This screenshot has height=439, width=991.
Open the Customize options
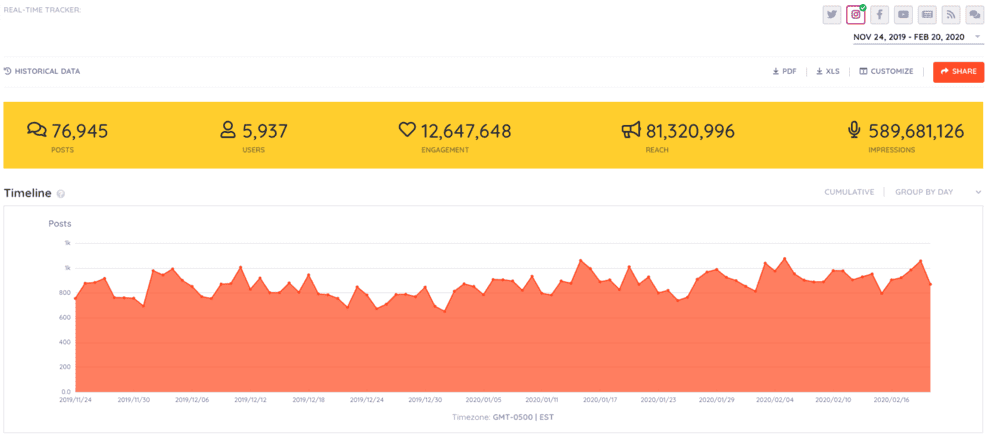coord(887,72)
